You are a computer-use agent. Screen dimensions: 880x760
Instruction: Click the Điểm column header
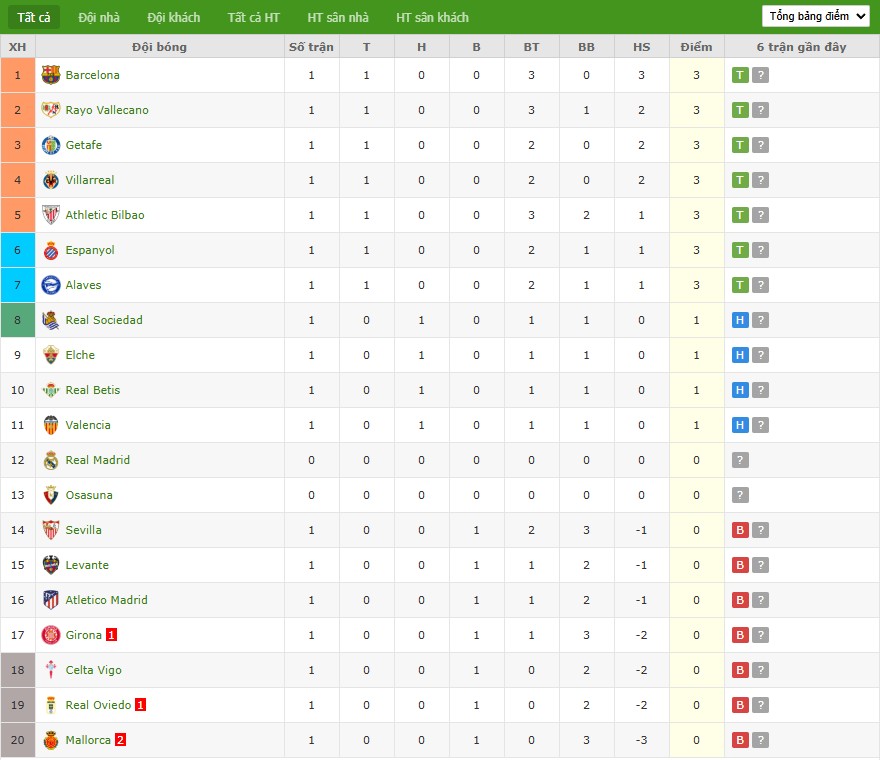pyautogui.click(x=696, y=47)
